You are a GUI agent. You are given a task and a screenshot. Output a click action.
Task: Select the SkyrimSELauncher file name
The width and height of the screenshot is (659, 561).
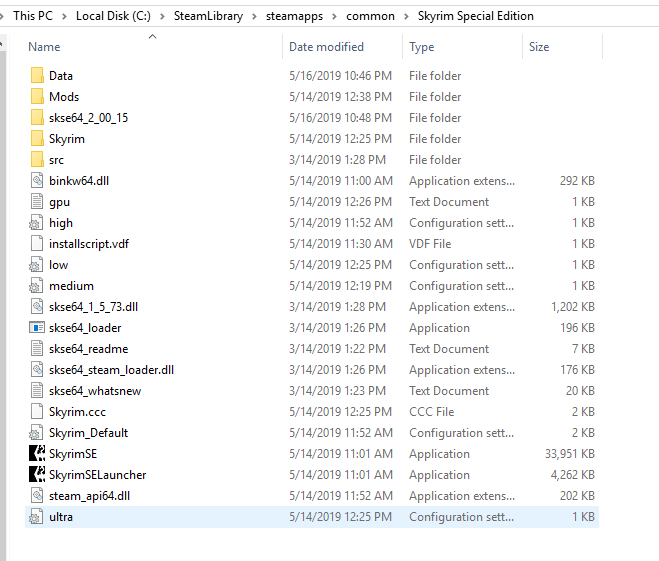click(x=98, y=475)
